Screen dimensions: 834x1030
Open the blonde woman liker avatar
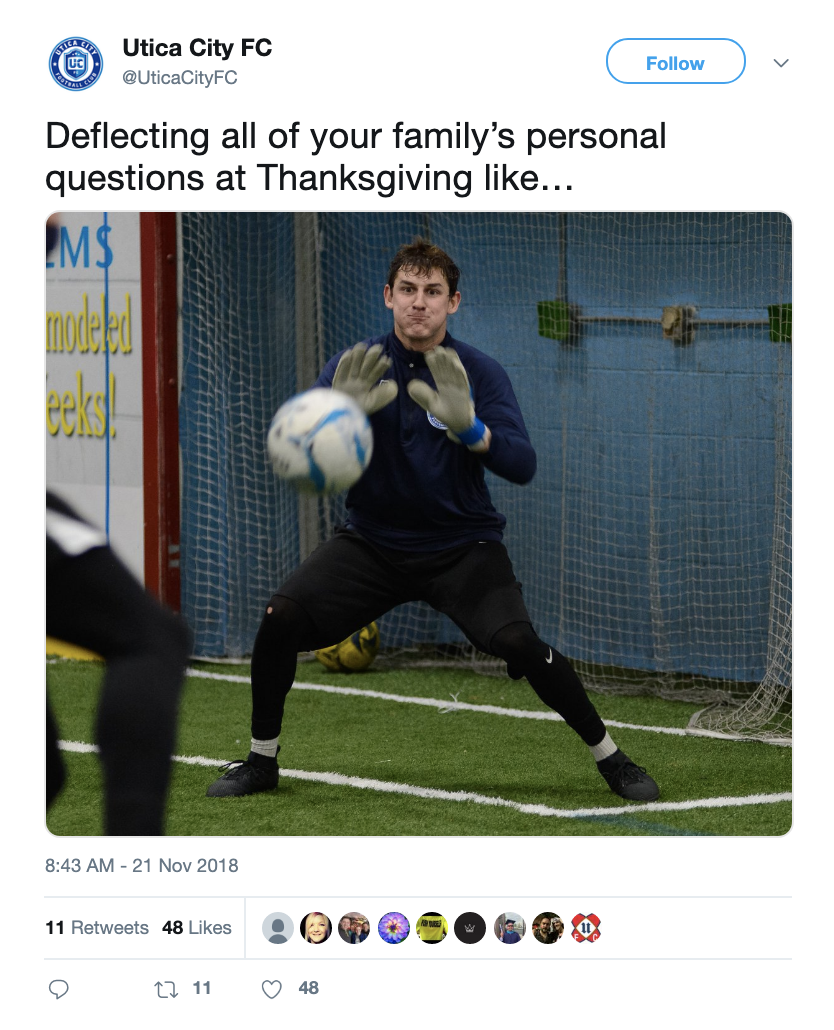316,928
